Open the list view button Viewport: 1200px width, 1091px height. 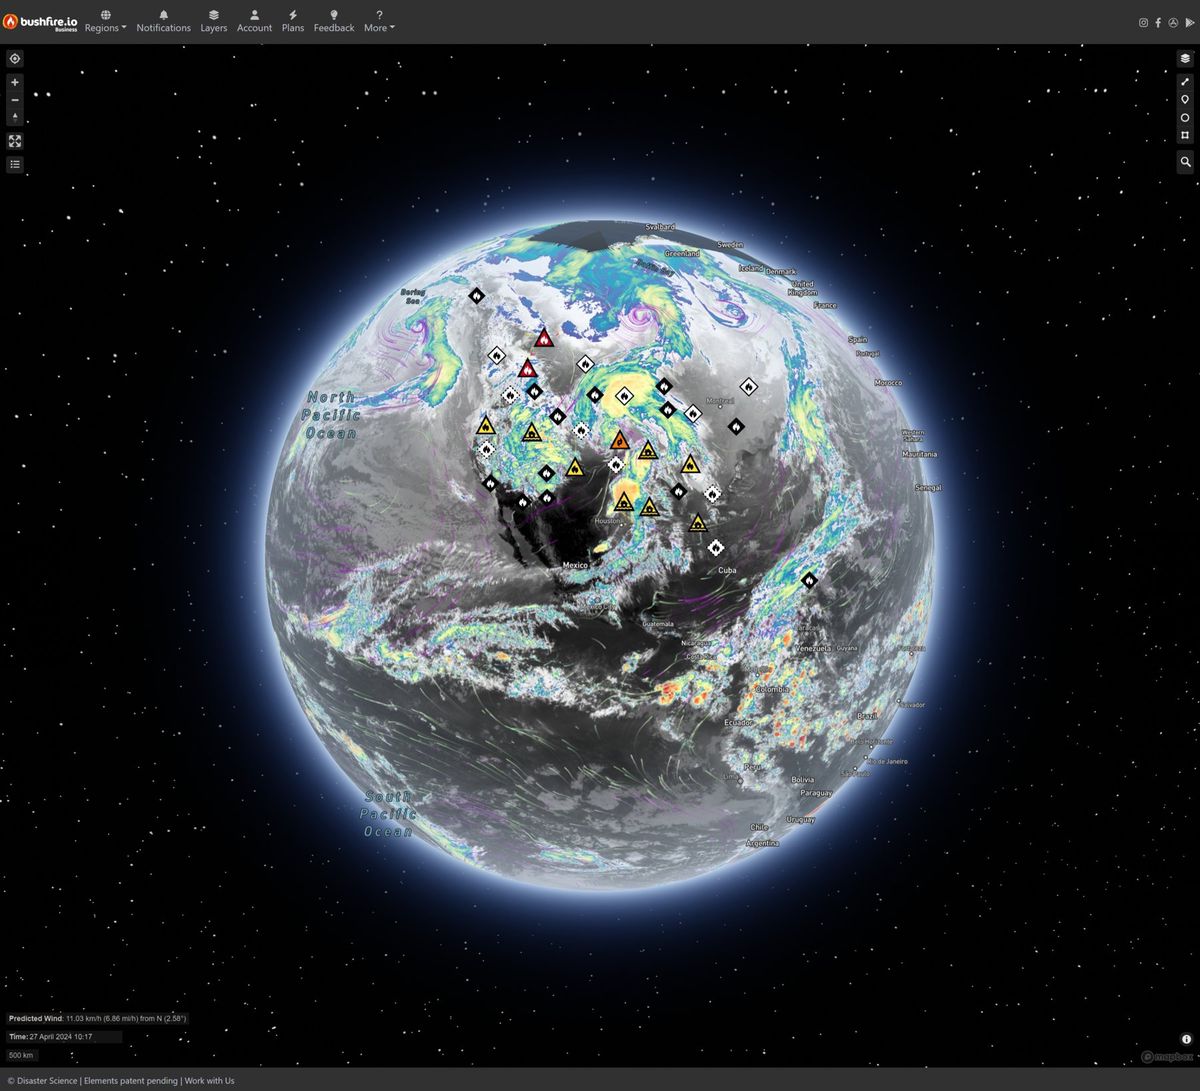pyautogui.click(x=15, y=164)
